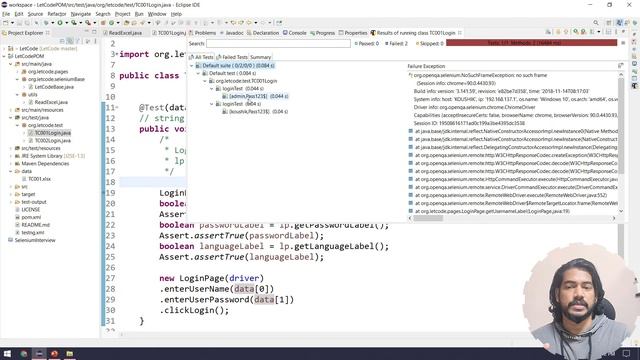Click the Rerun last test icon in TestNG toolbar
Viewport: 640px width, 360px height.
pyautogui.click(x=576, y=31)
